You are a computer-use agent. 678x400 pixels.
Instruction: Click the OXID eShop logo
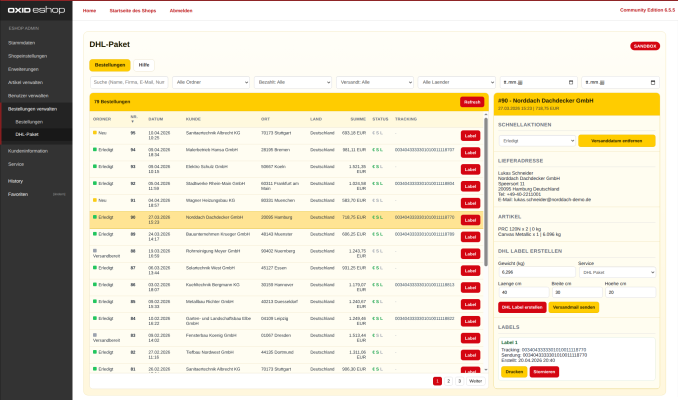coord(36,10)
